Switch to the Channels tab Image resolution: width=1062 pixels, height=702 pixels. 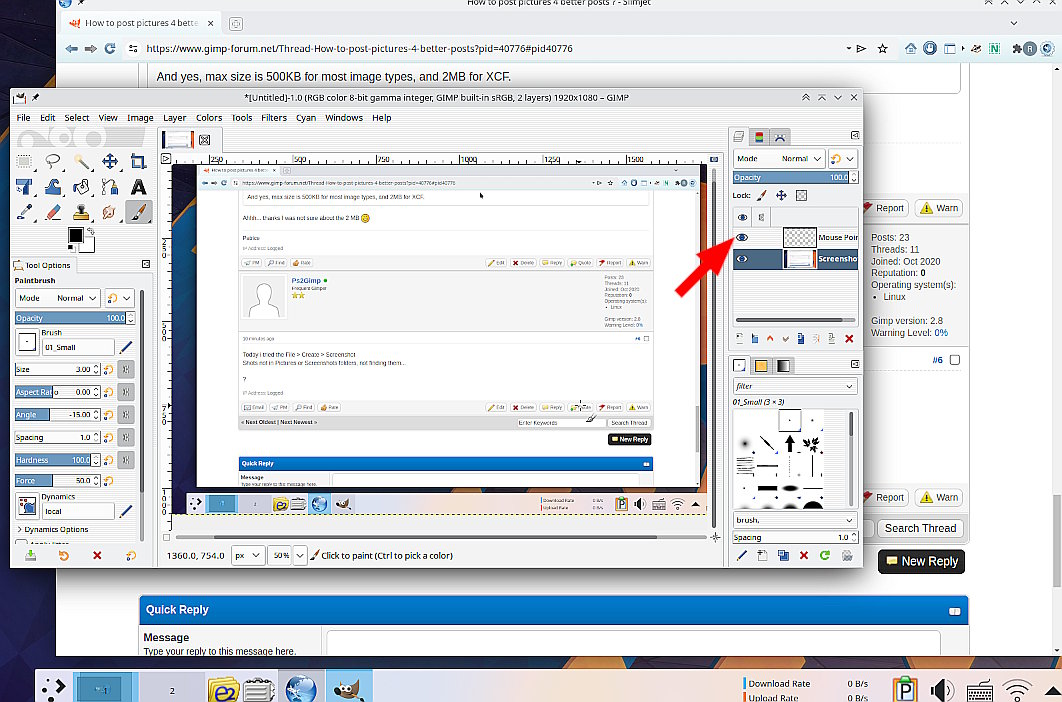tap(759, 137)
